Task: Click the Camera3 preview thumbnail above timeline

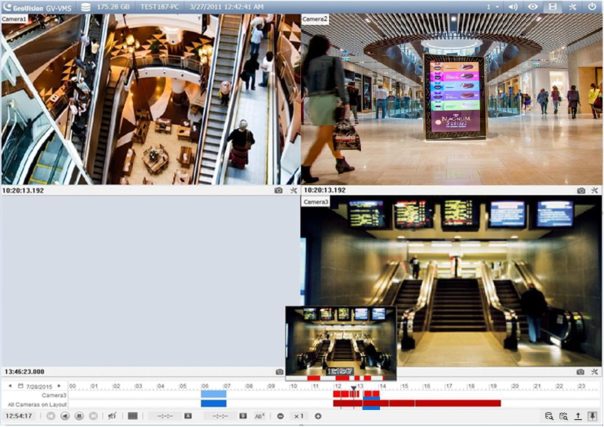Action: (340, 340)
